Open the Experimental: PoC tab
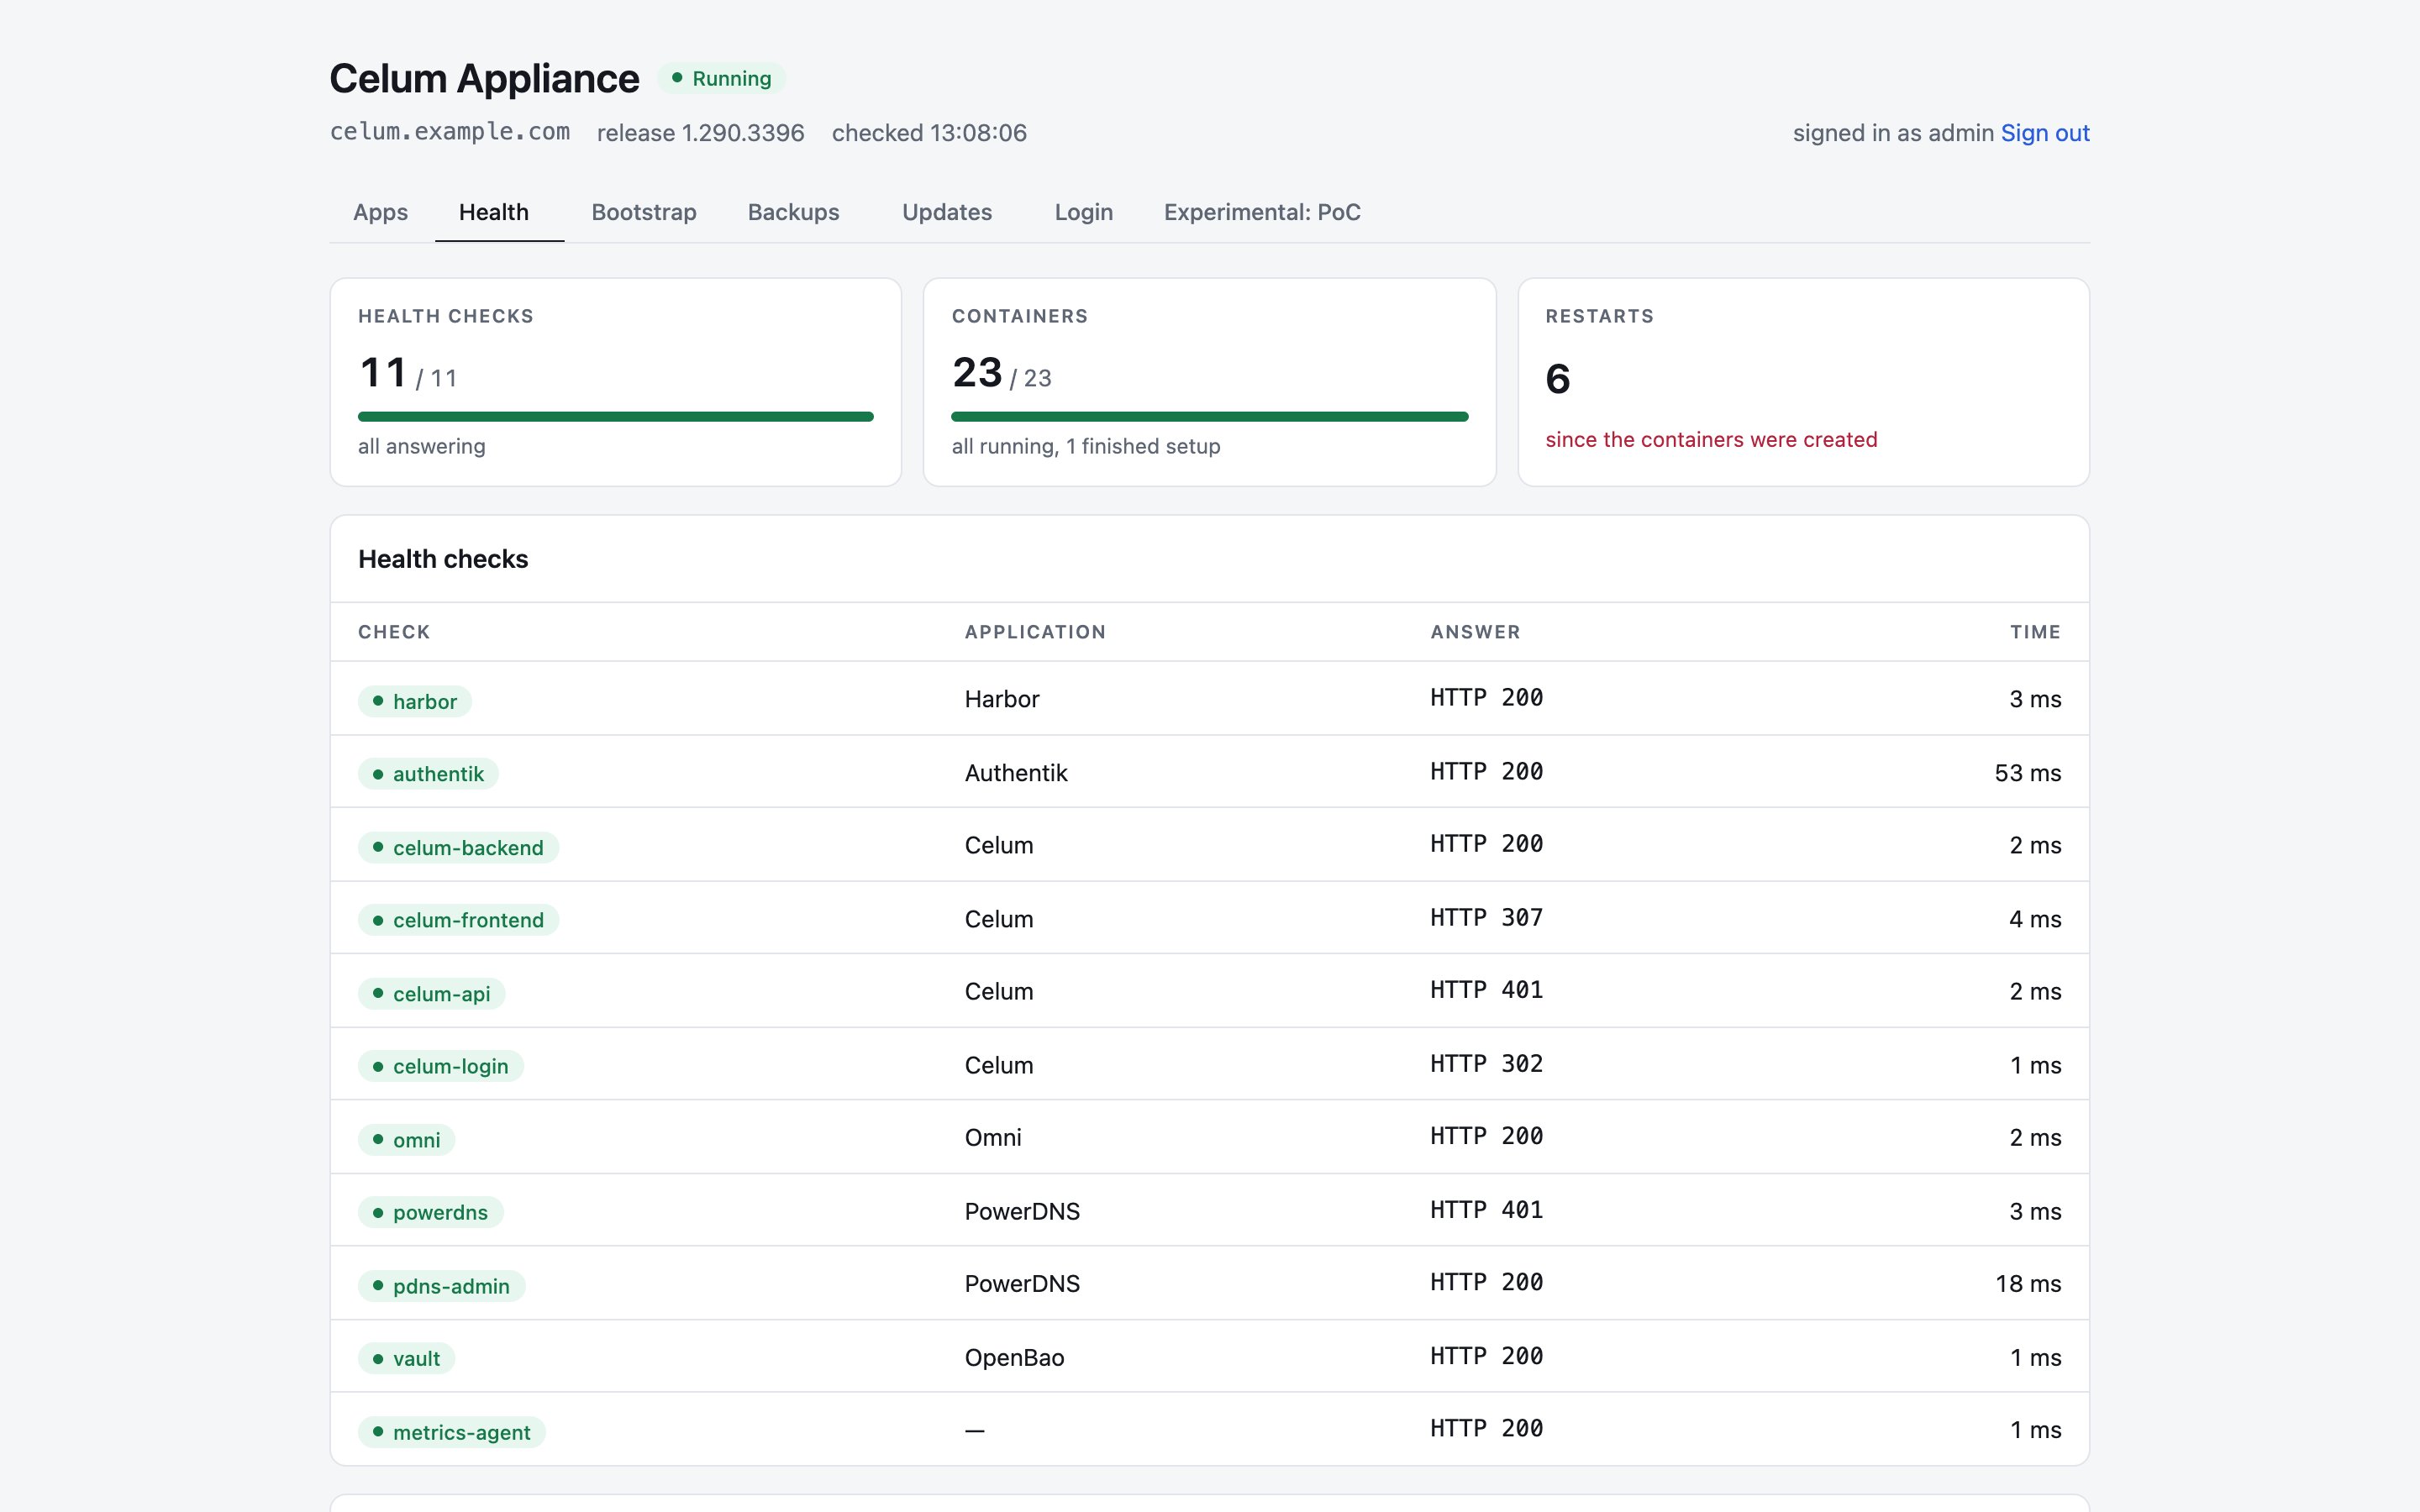The image size is (2420, 1512). coord(1262,212)
